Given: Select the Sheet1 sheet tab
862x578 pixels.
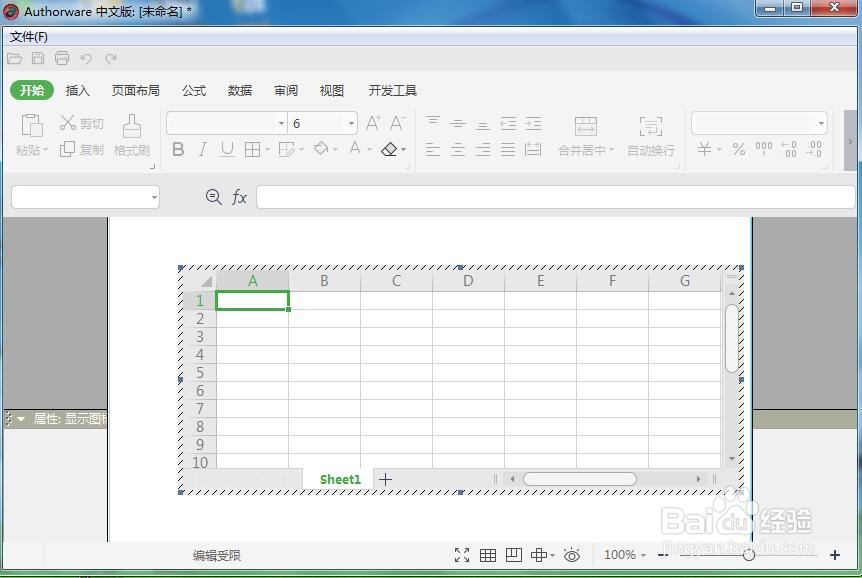Looking at the screenshot, I should (x=340, y=480).
